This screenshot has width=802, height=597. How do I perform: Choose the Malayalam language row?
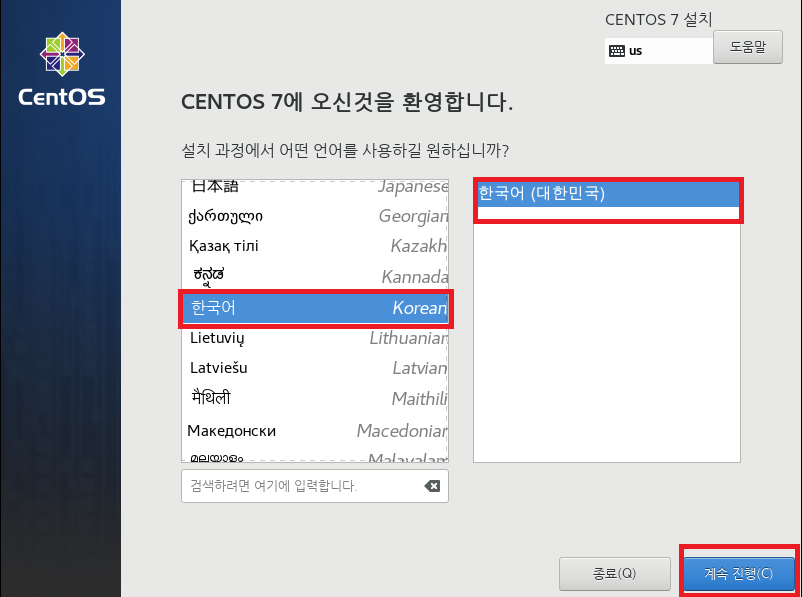(315, 455)
